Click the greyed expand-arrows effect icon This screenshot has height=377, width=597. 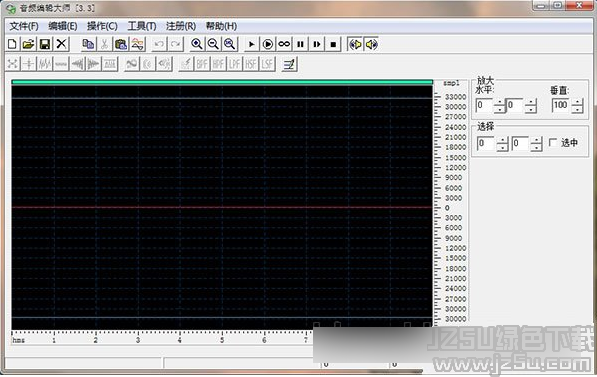[13, 64]
